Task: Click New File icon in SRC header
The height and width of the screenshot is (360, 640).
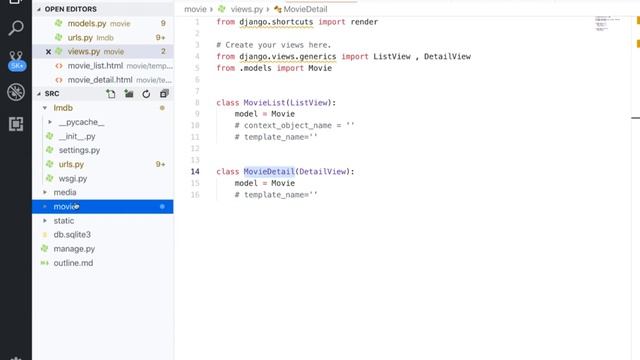Action: pos(111,94)
